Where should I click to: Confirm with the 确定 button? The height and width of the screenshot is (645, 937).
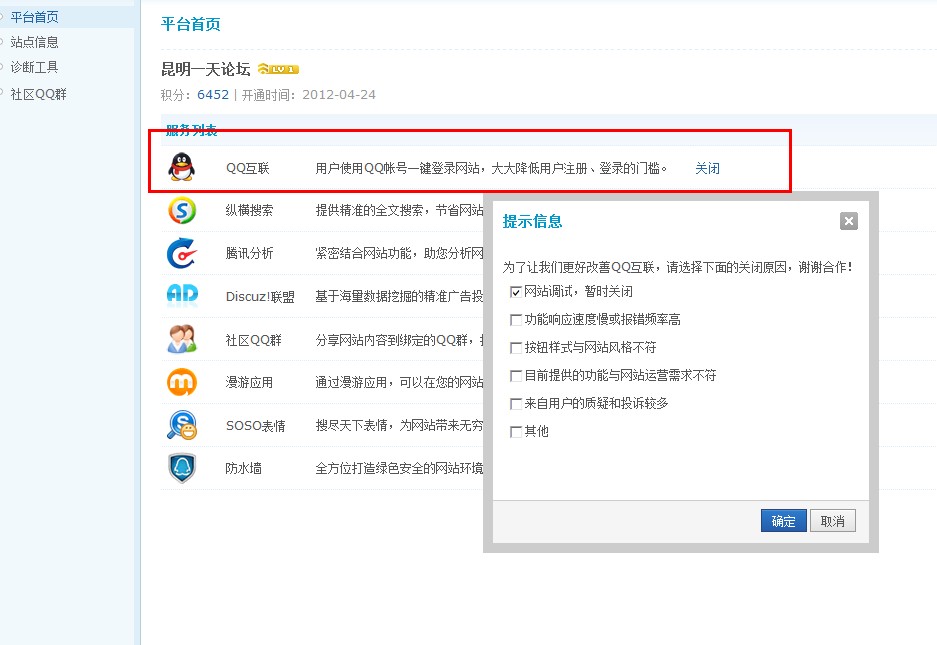click(783, 521)
